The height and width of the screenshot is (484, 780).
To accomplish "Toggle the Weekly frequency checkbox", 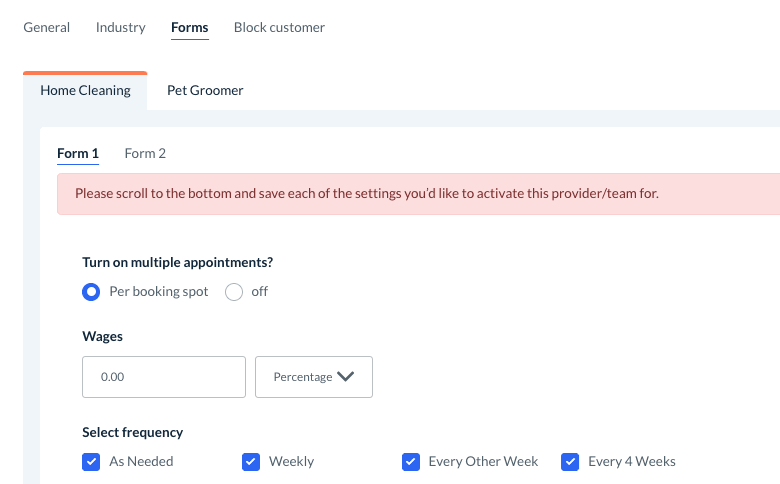I will pyautogui.click(x=251, y=462).
